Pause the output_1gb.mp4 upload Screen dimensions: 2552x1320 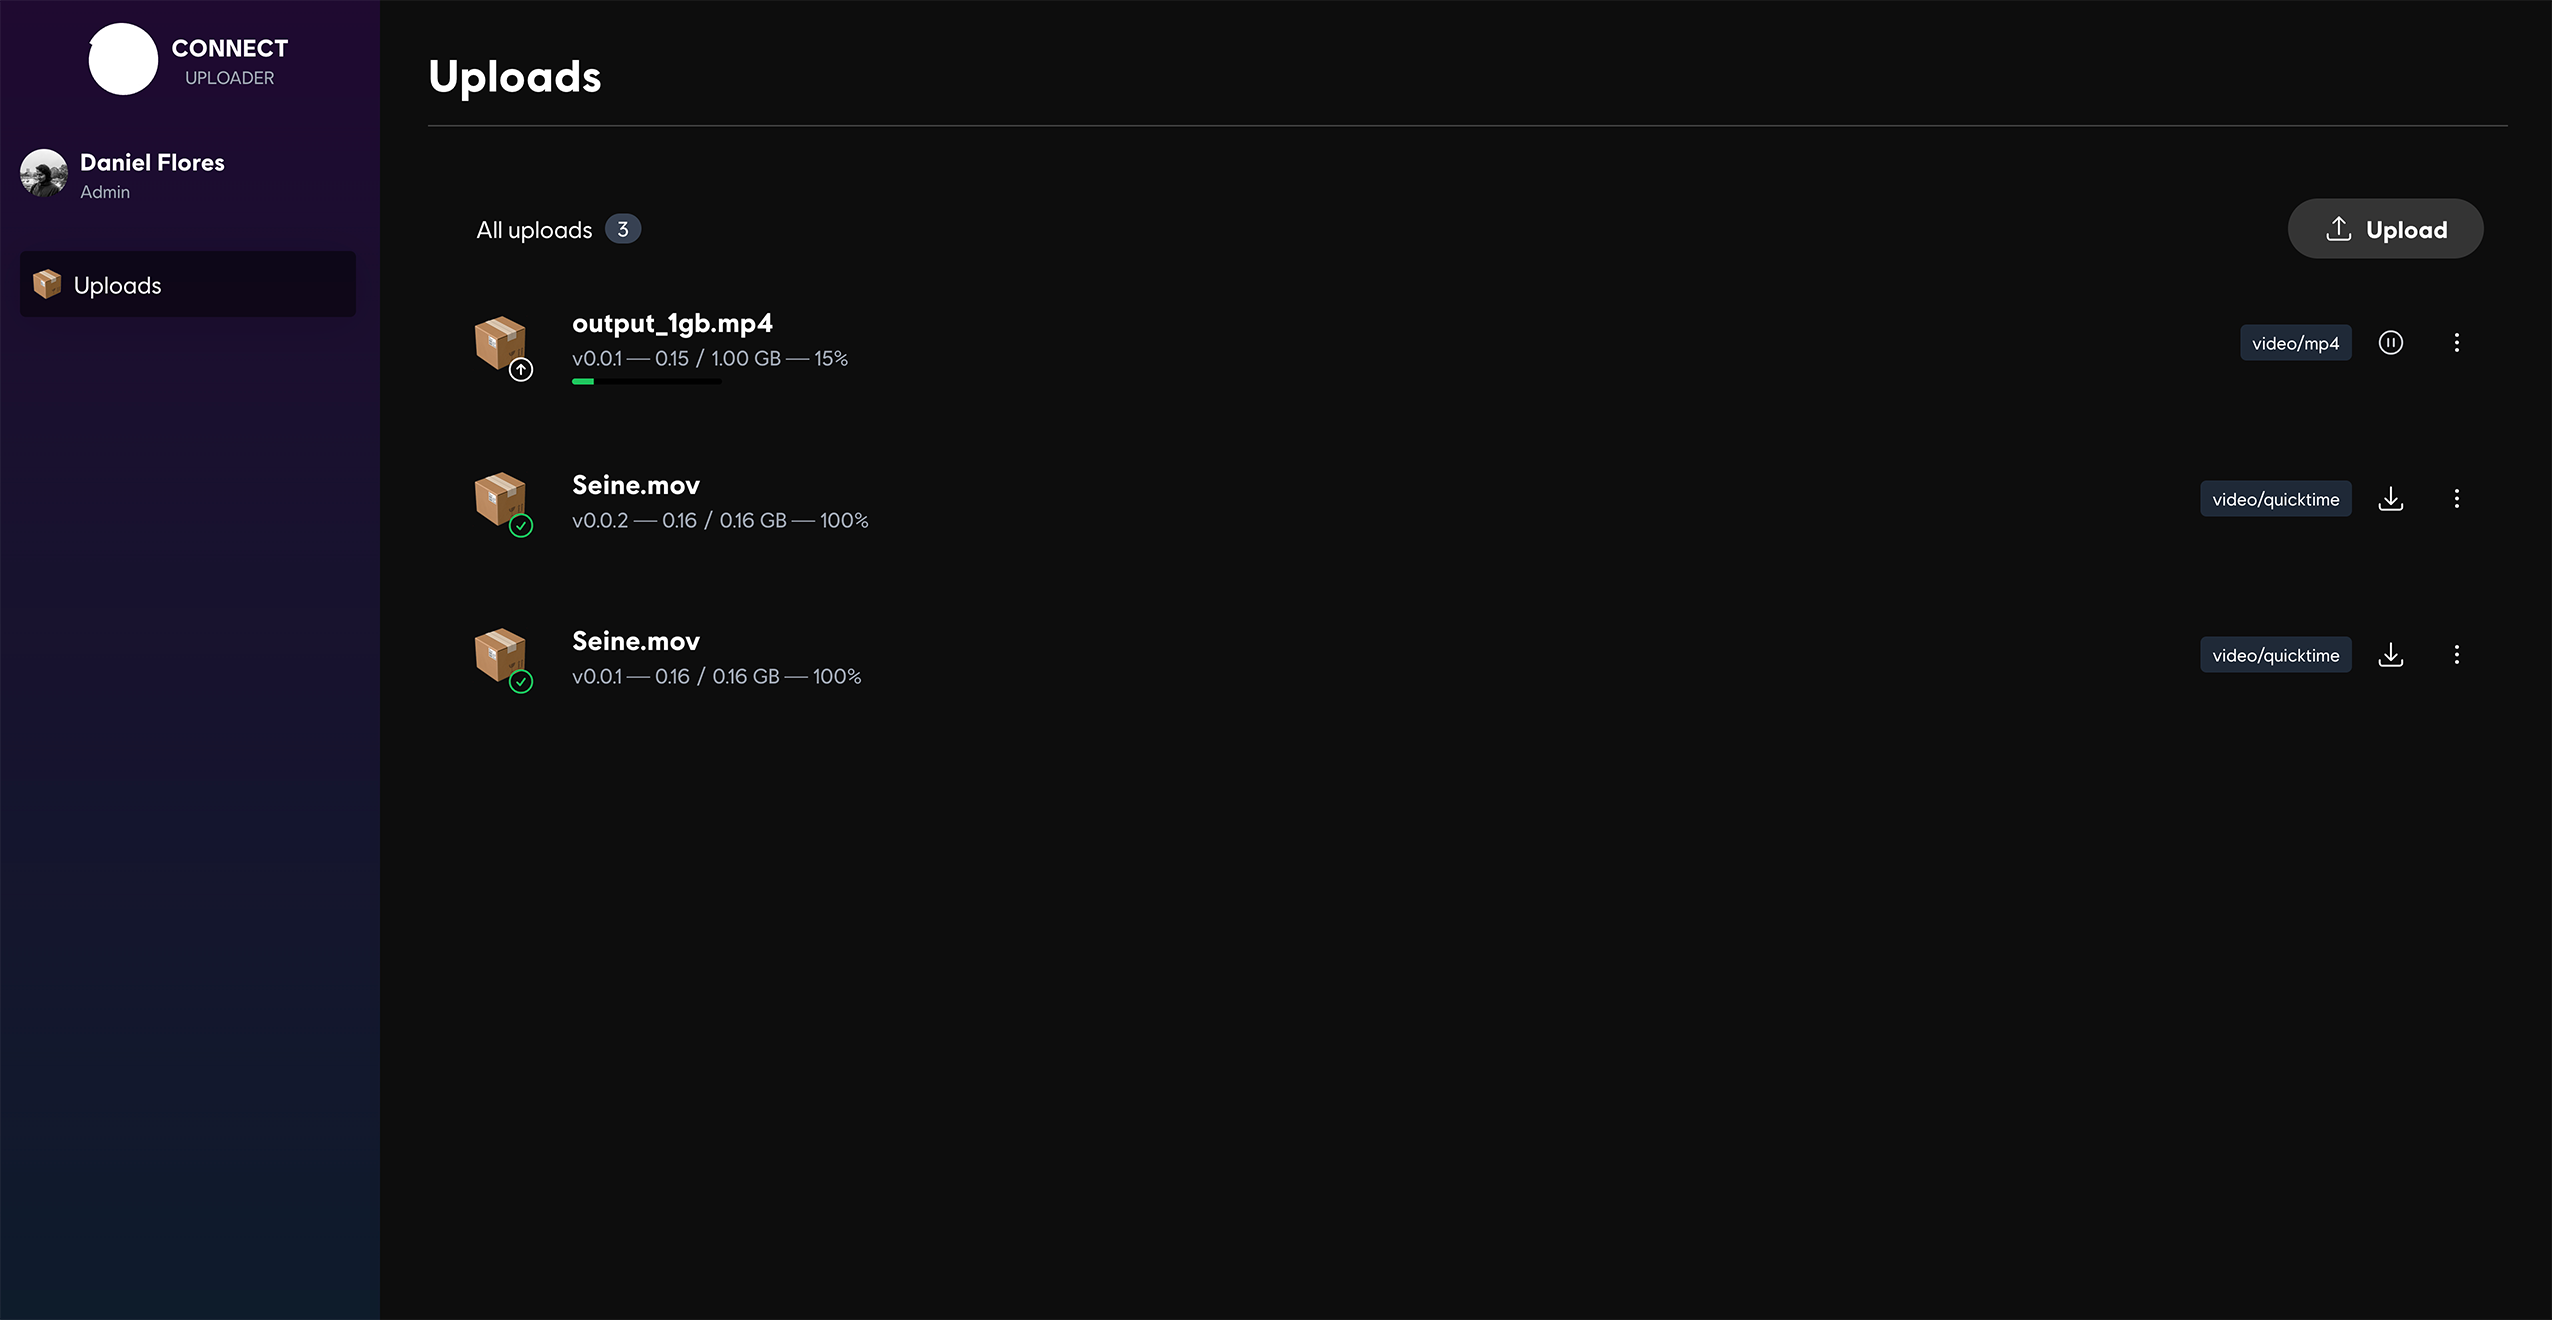[2390, 343]
